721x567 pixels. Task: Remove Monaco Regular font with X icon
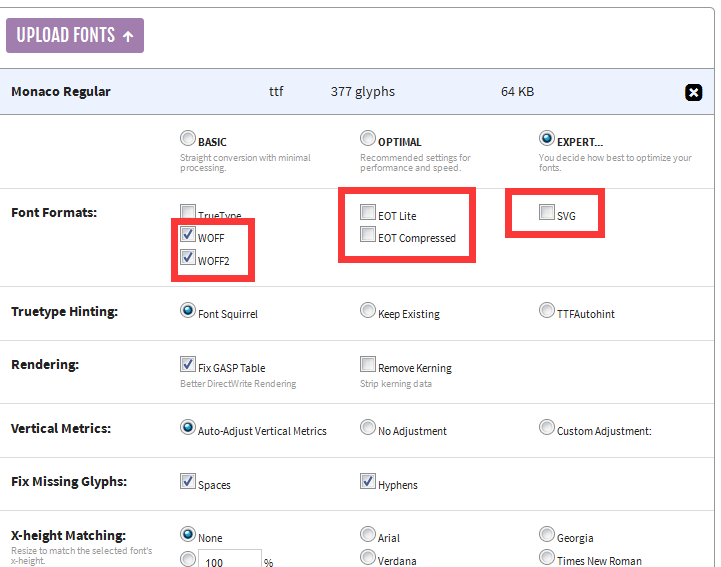pos(693,92)
